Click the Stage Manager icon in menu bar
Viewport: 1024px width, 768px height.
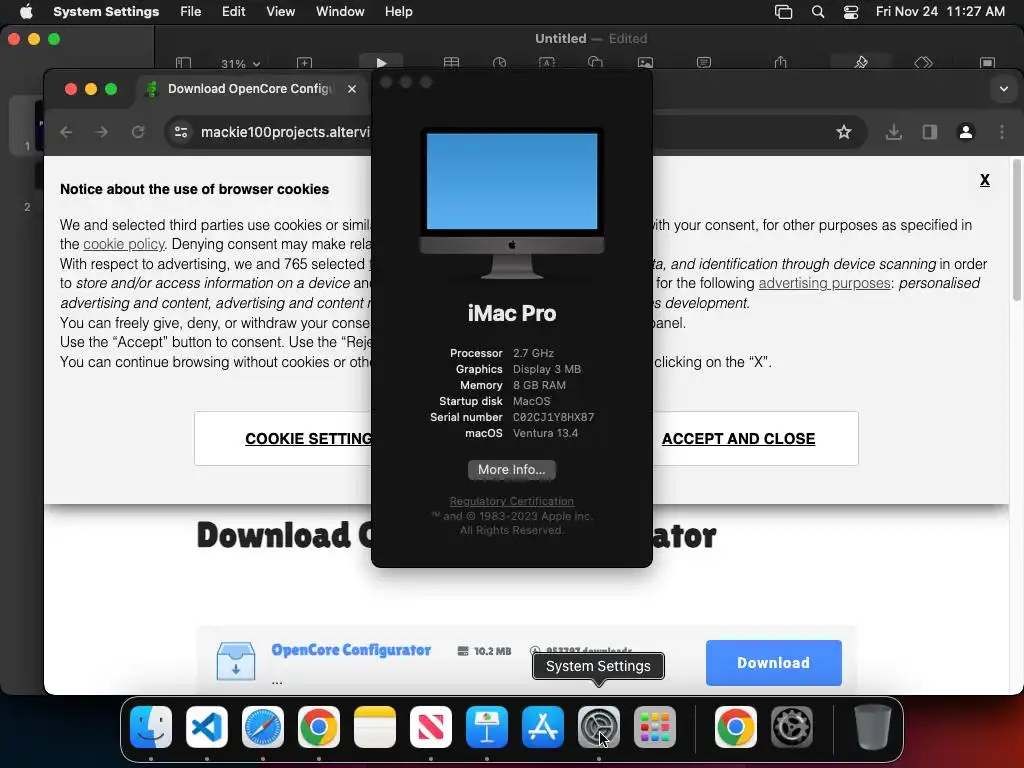(783, 12)
